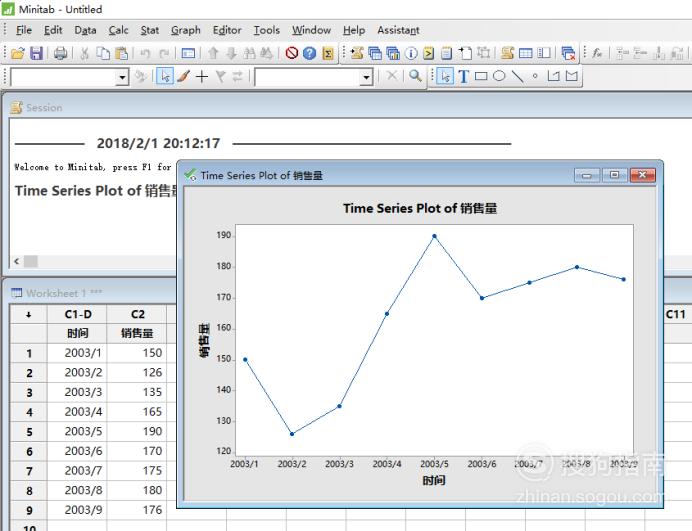Open the Window menu
Screen dimensions: 692x531
point(311,30)
